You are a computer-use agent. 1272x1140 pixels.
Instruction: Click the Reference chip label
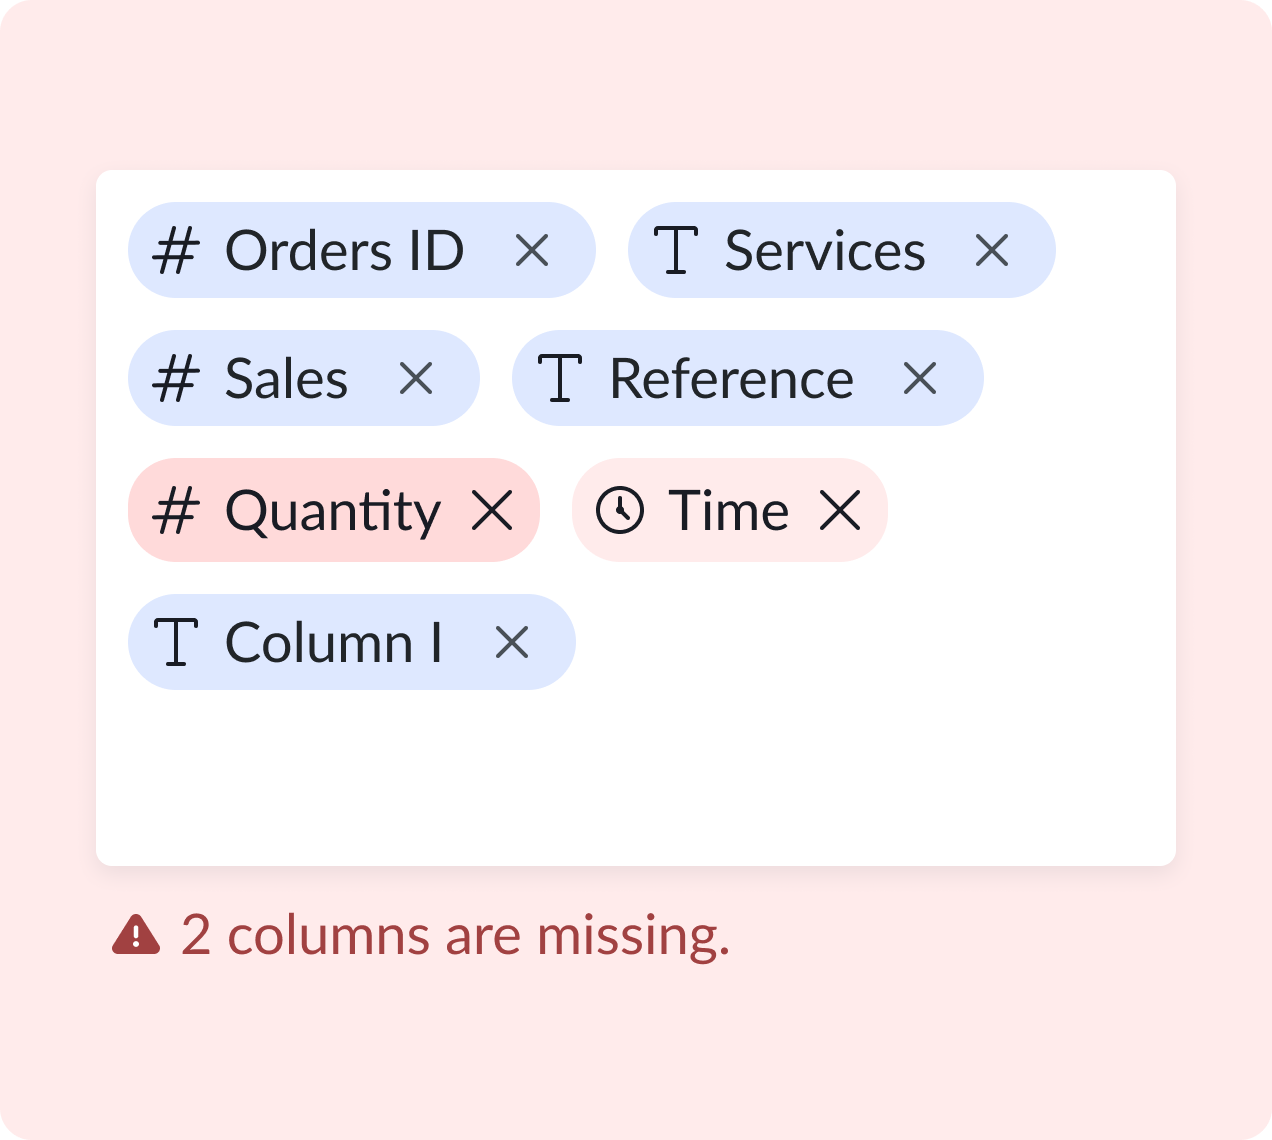click(x=731, y=378)
